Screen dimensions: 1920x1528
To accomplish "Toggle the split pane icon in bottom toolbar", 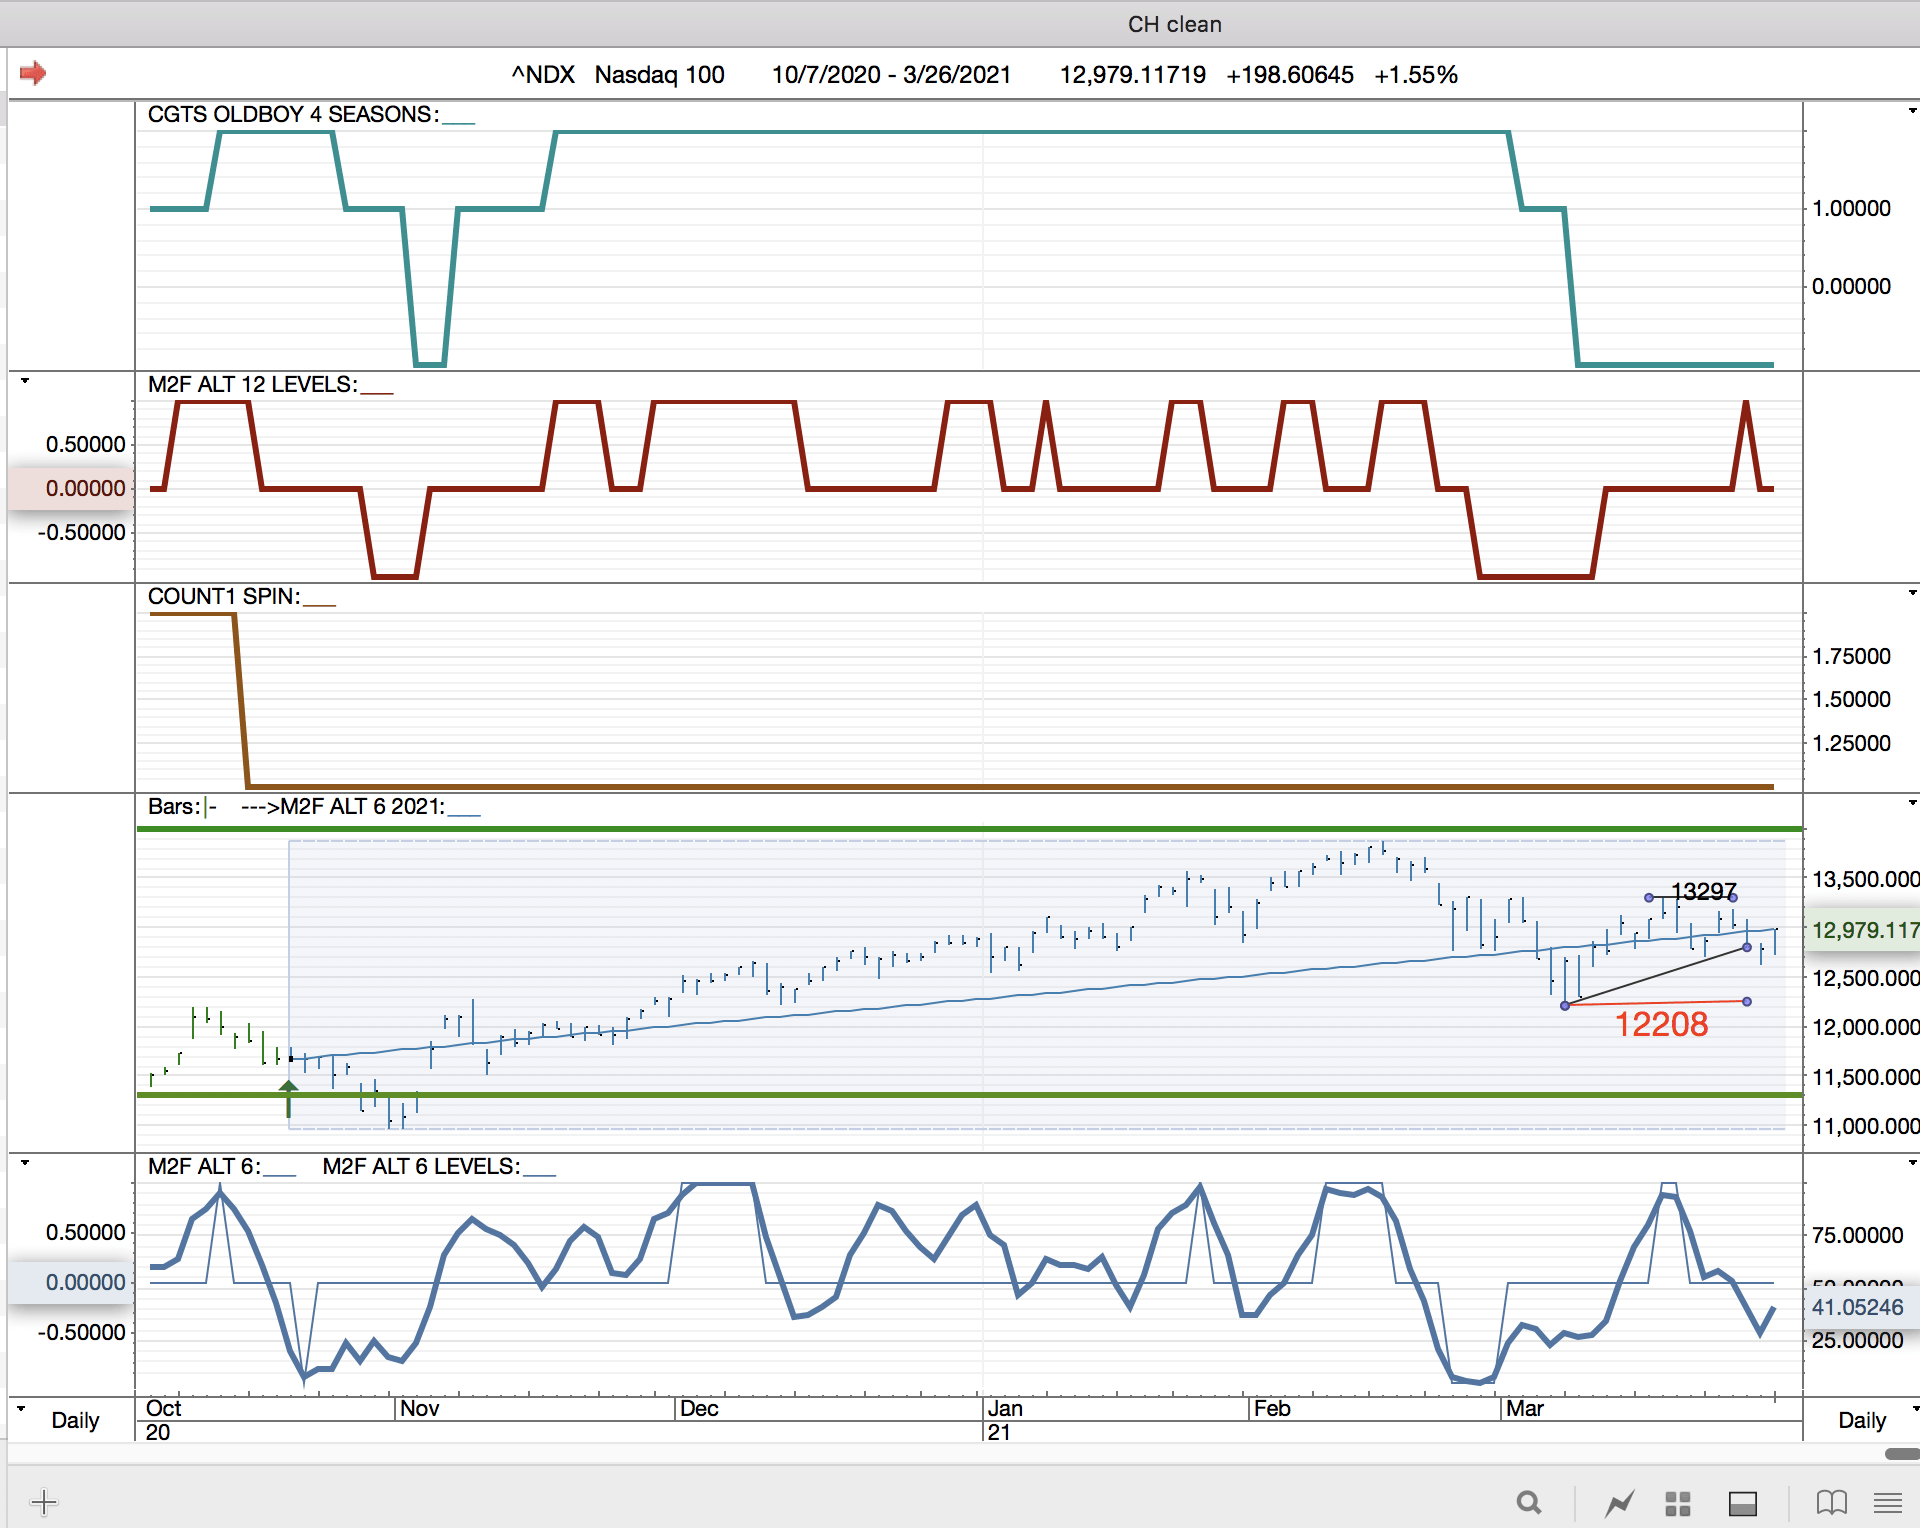I will pyautogui.click(x=1743, y=1502).
